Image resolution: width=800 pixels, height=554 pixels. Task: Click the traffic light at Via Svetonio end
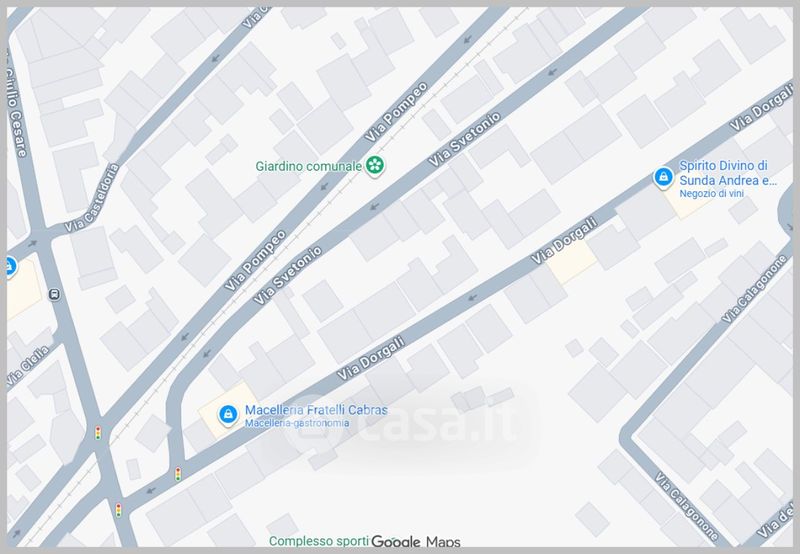tap(178, 474)
